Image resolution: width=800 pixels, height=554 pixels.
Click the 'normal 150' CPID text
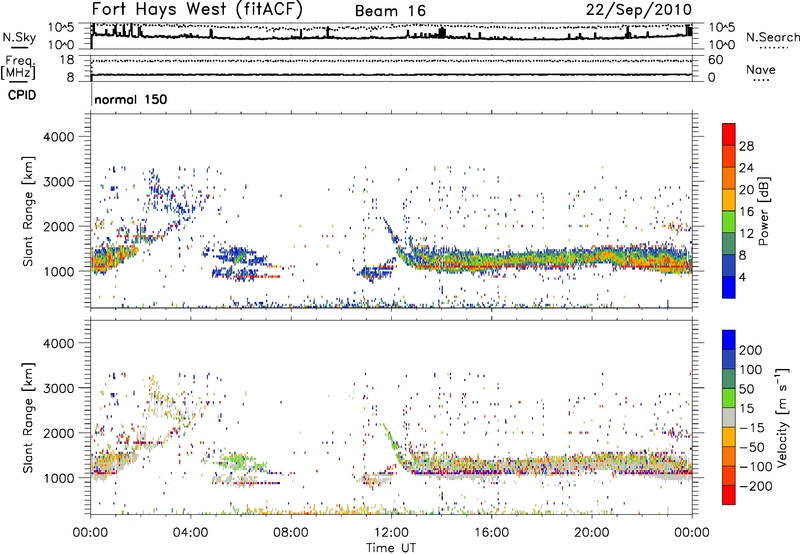(x=131, y=99)
